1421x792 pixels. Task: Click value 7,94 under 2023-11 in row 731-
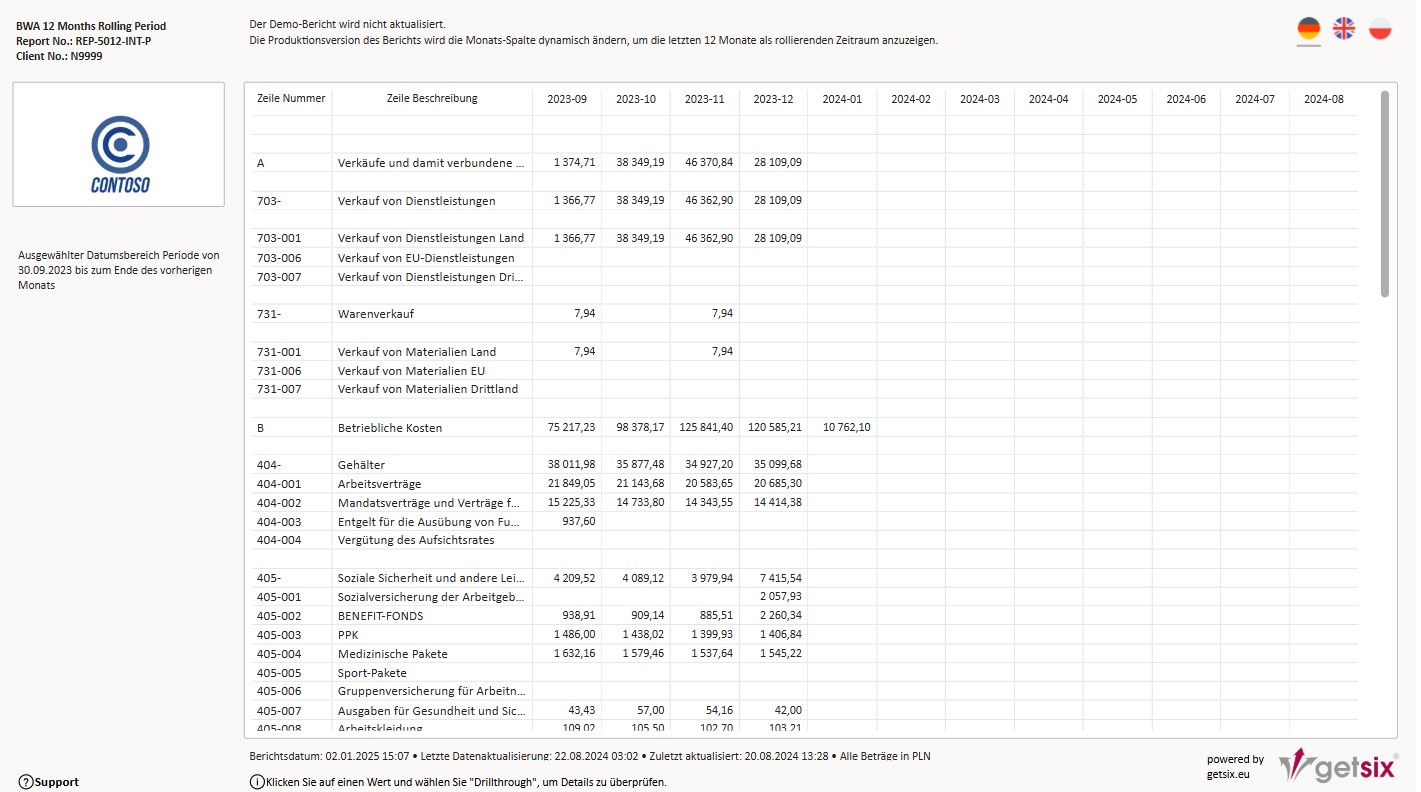[722, 313]
